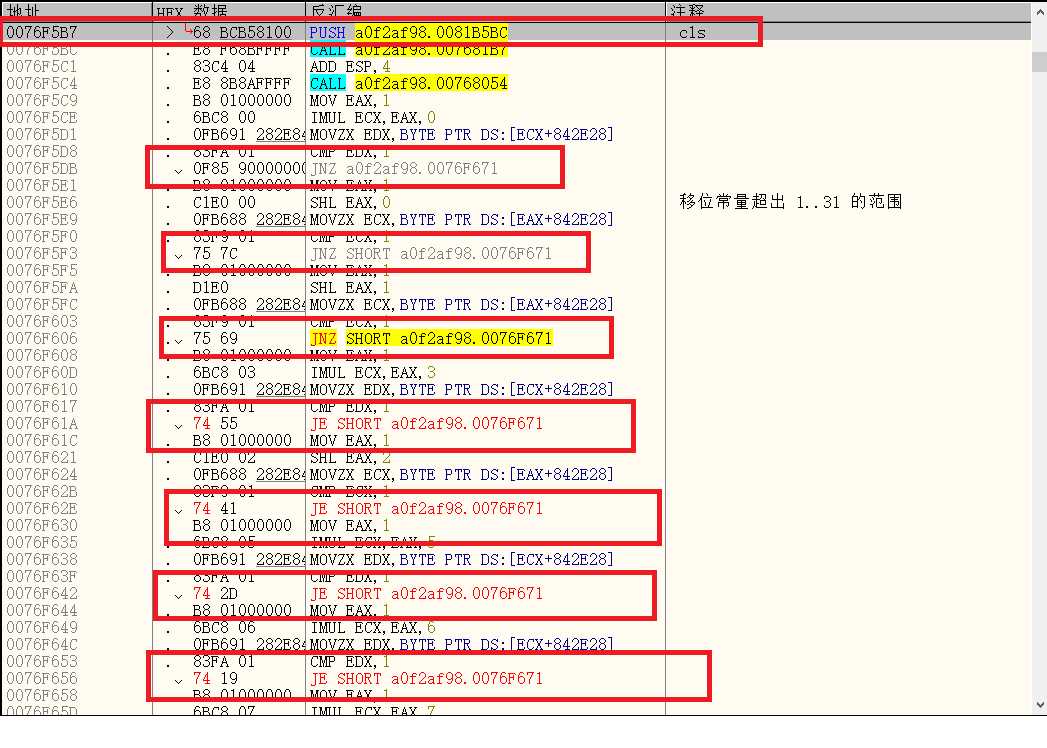Select highlighted JNZ SHORT line at 0076F606
Screen dimensions: 1047x748
click(x=431, y=339)
